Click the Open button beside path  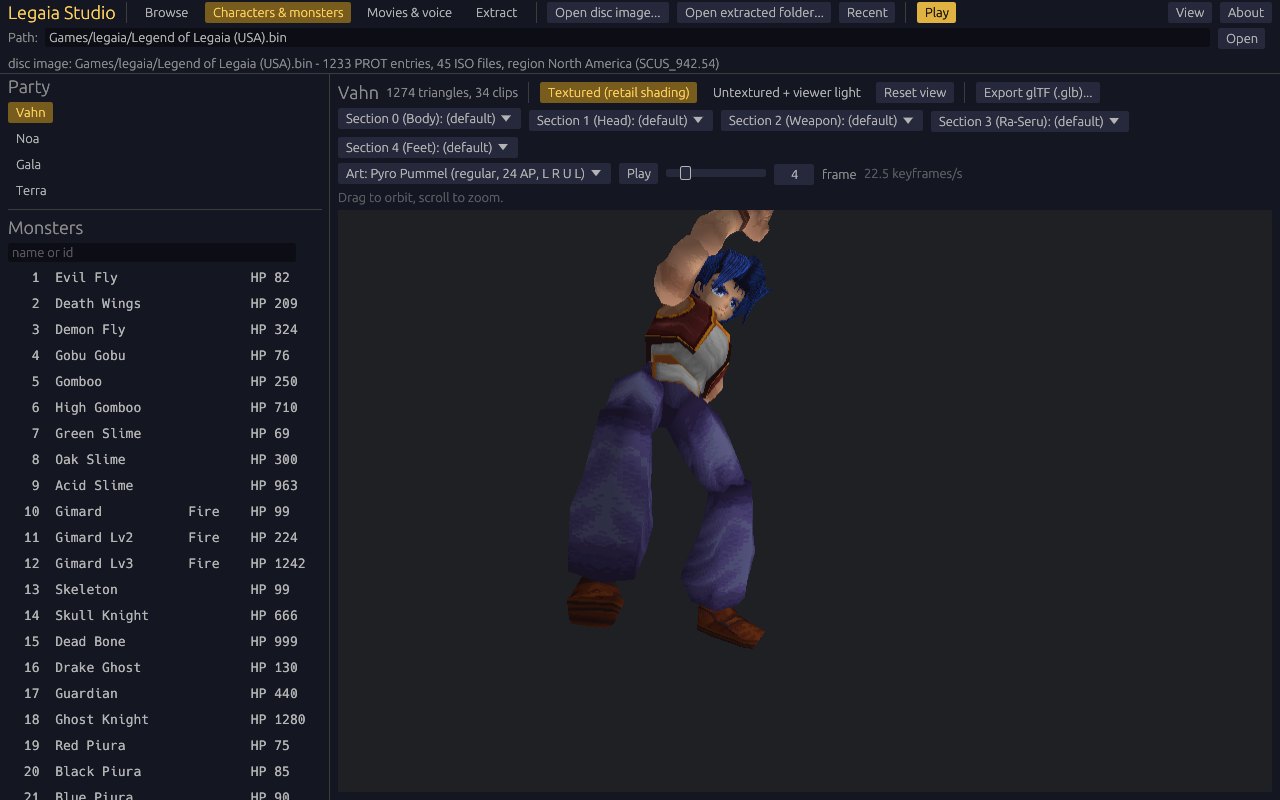coord(1242,38)
